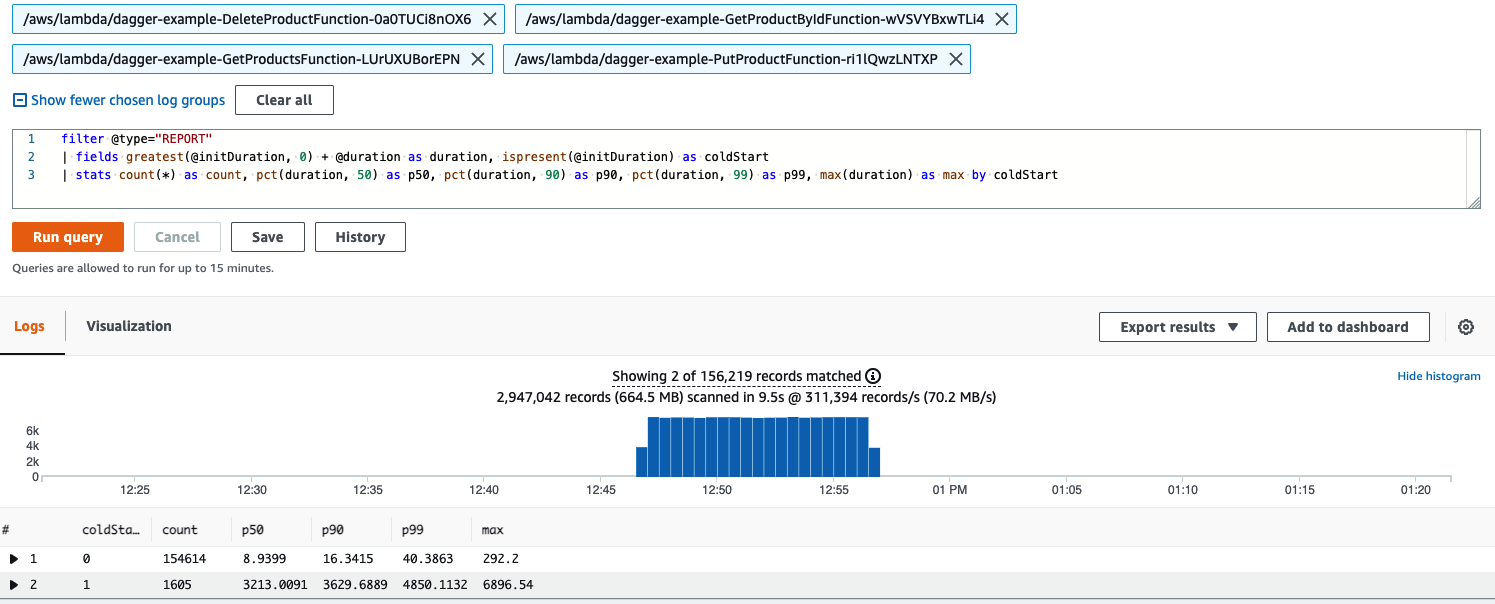Image resolution: width=1495 pixels, height=604 pixels.
Task: Click the 12:45 histogram axis label
Action: 601,490
